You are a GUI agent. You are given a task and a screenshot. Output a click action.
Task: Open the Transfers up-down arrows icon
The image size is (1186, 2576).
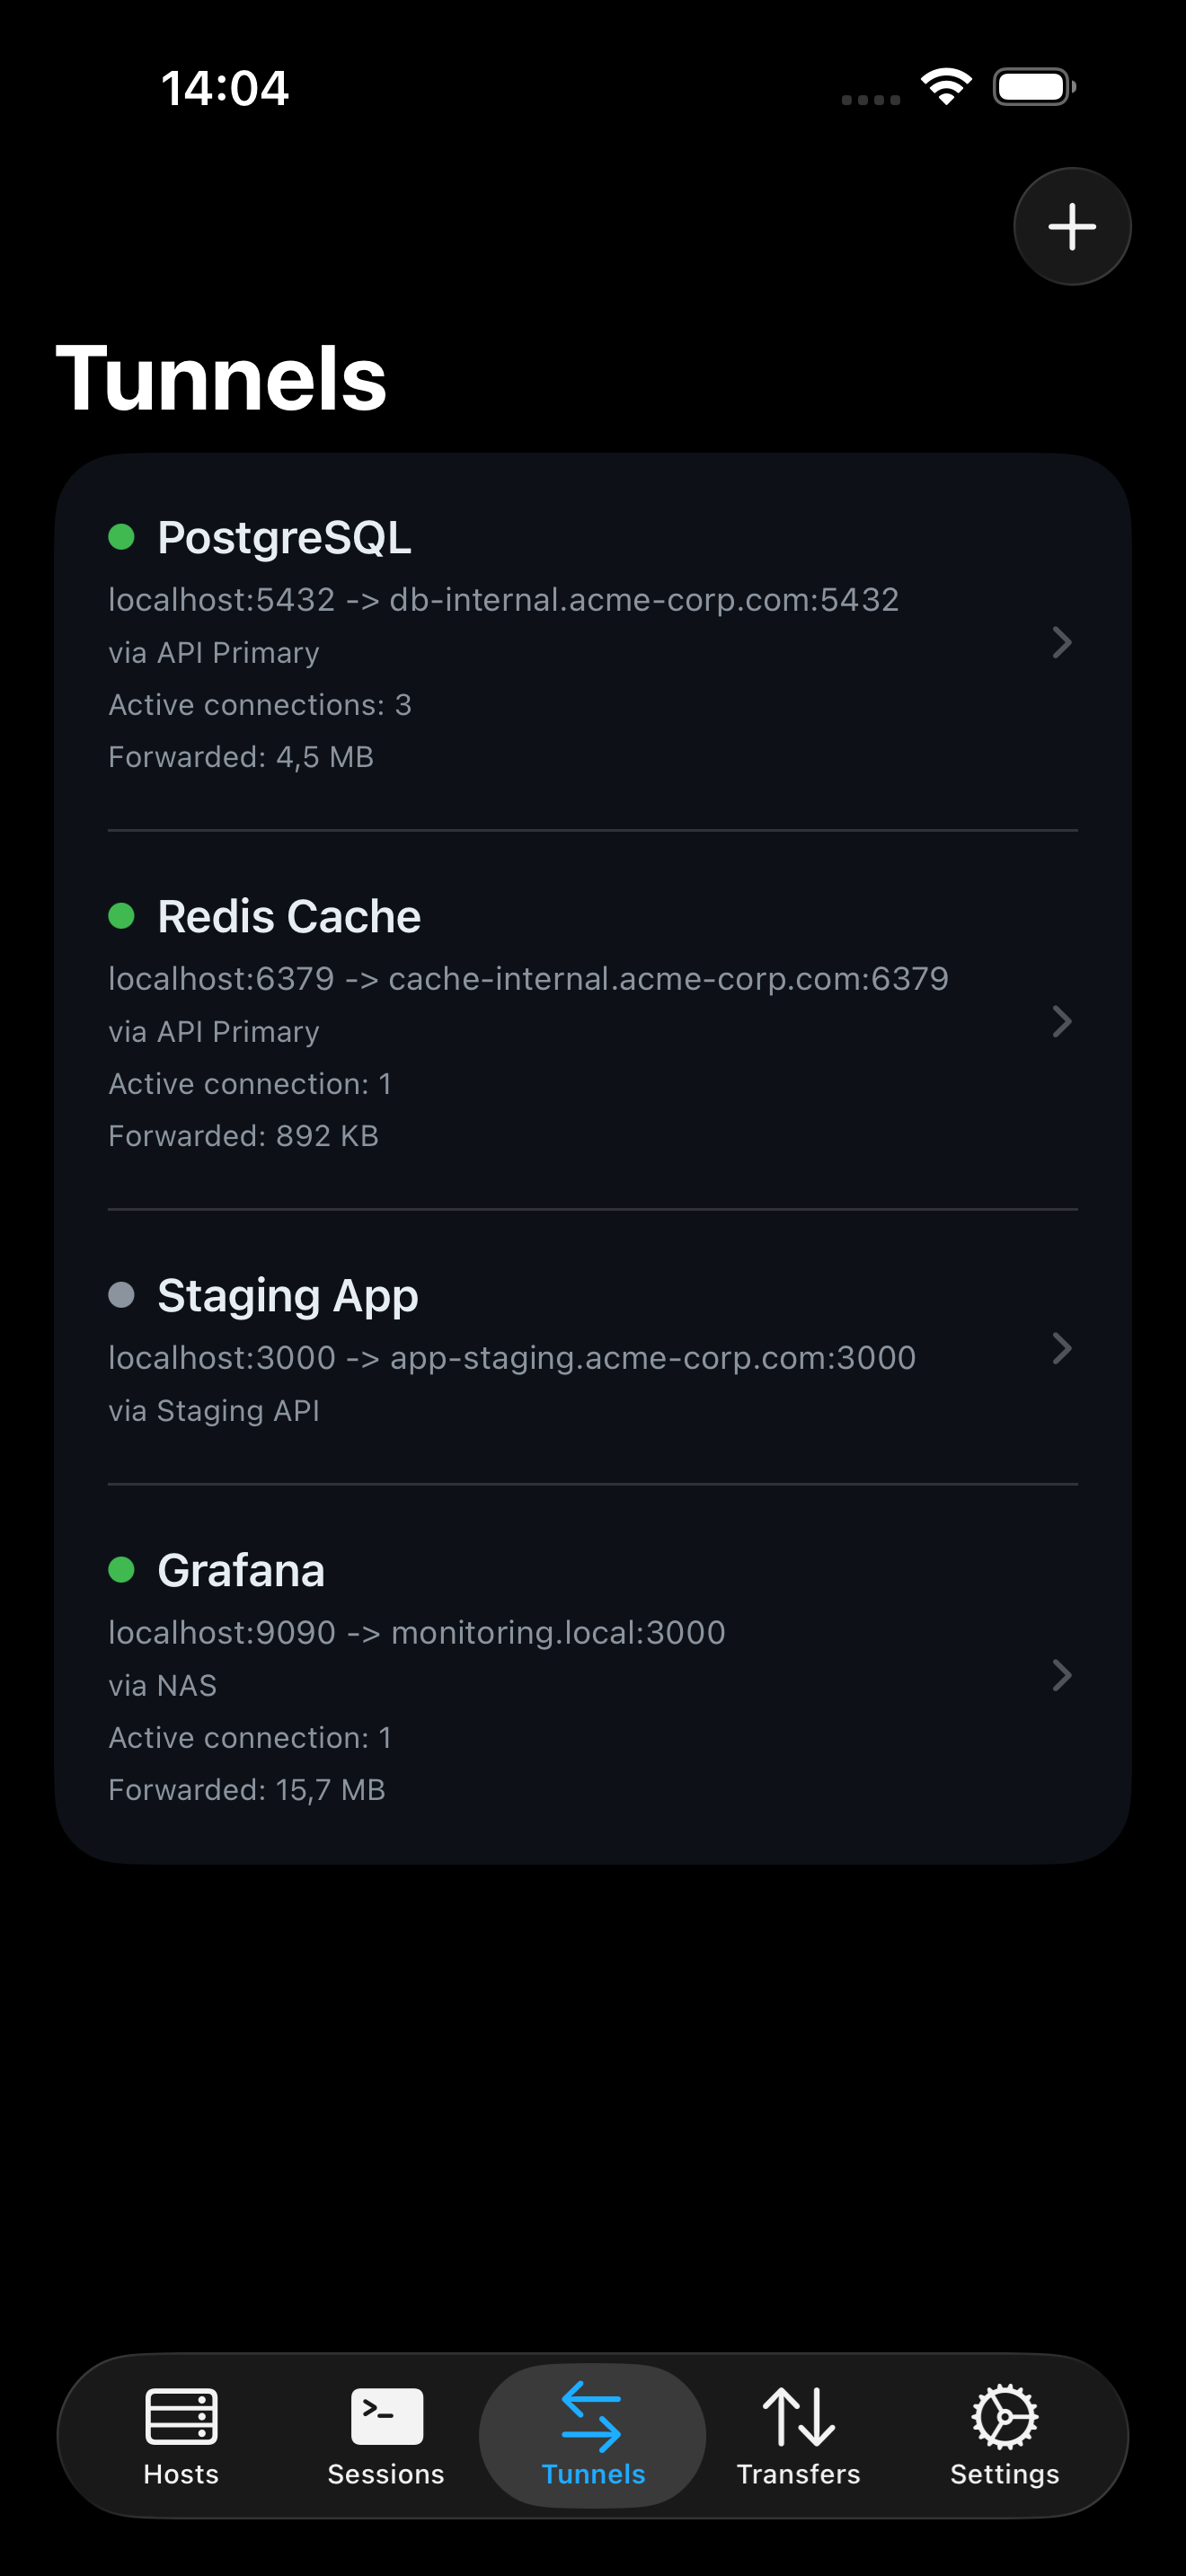point(798,2416)
